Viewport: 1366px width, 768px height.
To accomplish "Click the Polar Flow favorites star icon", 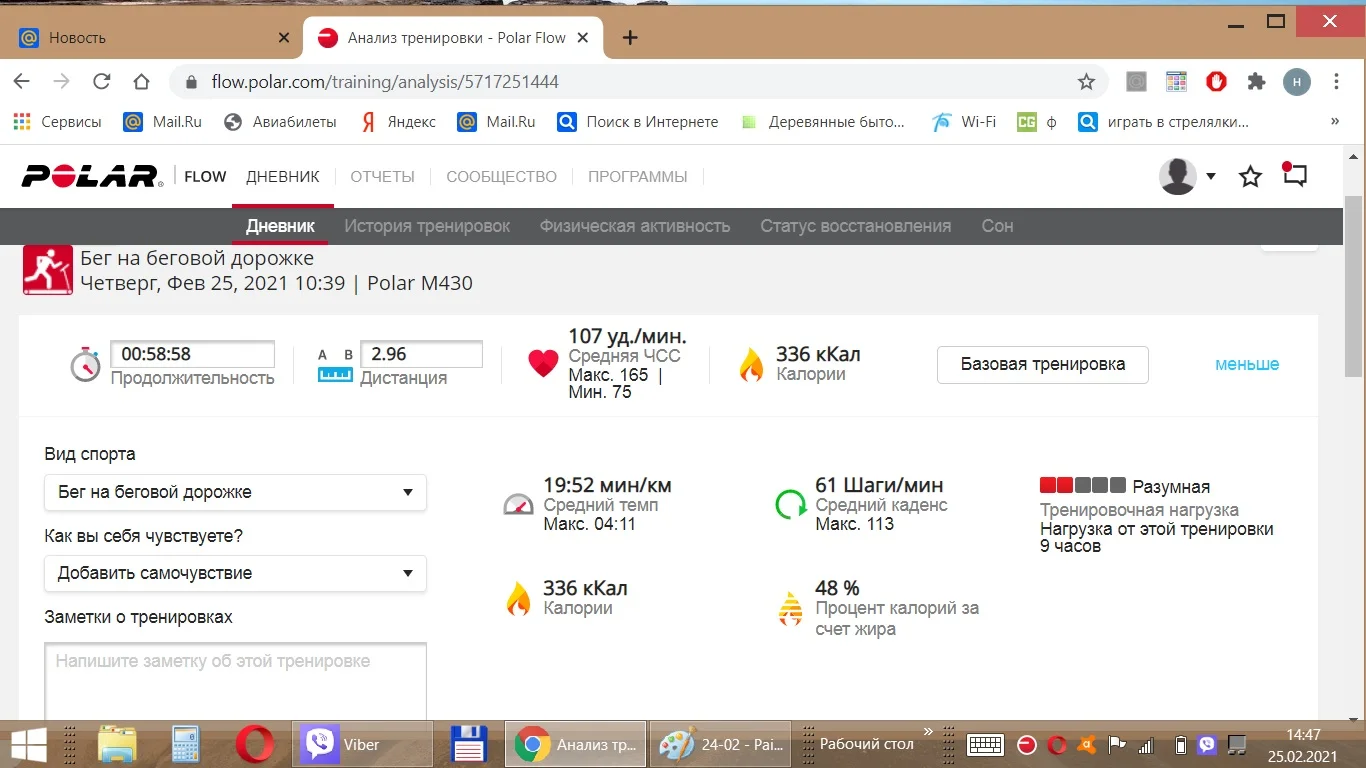I will [x=1250, y=177].
